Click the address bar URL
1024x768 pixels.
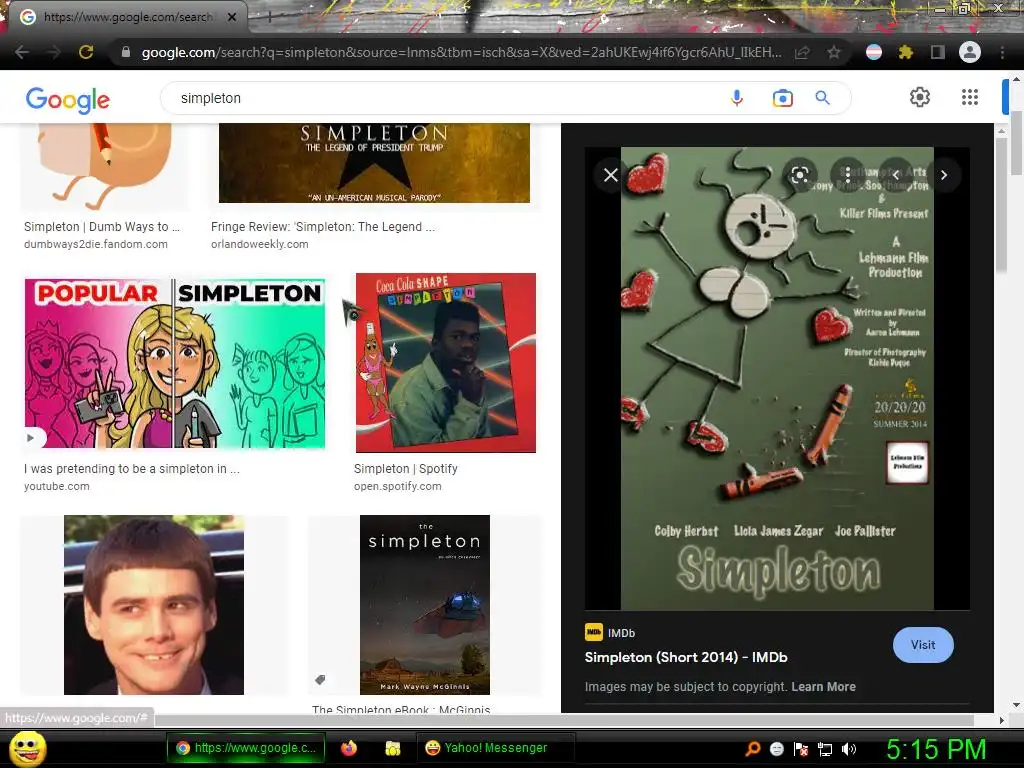click(460, 52)
